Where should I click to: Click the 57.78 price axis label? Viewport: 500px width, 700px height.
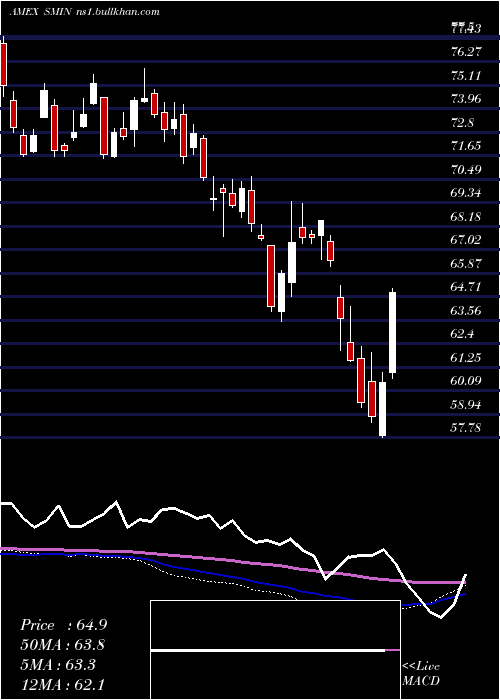pyautogui.click(x=466, y=428)
